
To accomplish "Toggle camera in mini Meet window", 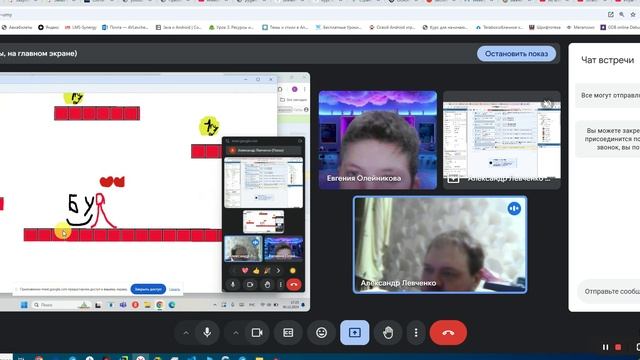I will click(x=250, y=284).
